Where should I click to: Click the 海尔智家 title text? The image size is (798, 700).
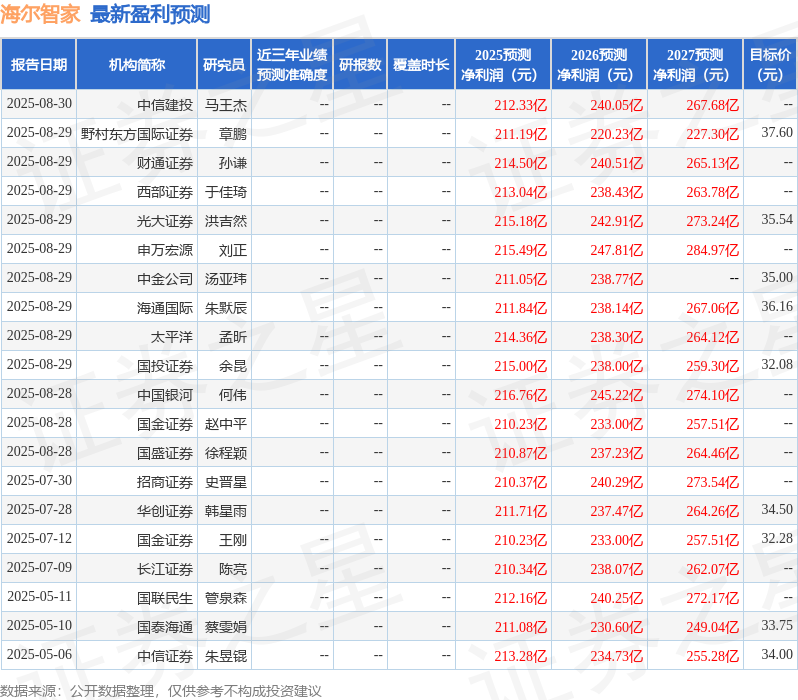[40, 14]
